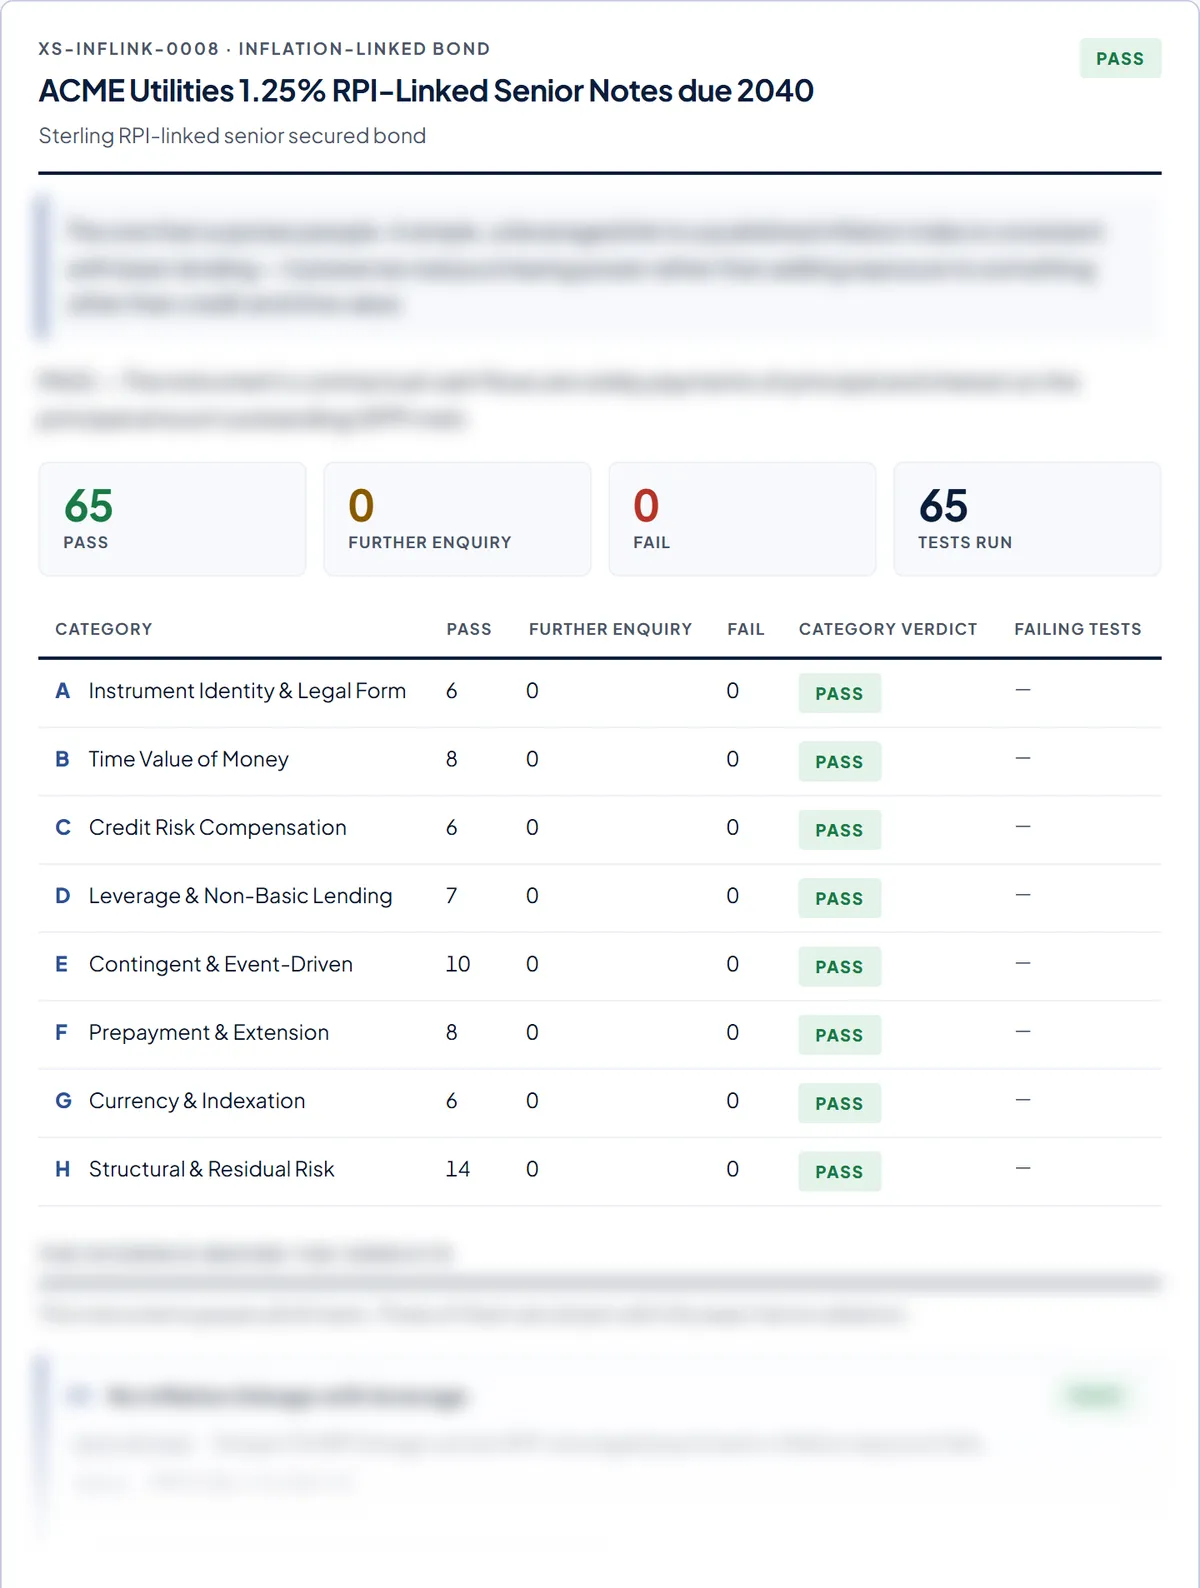Click PASS verdict badge for Credit Risk Compensation
This screenshot has height=1588, width=1200.
pyautogui.click(x=839, y=830)
